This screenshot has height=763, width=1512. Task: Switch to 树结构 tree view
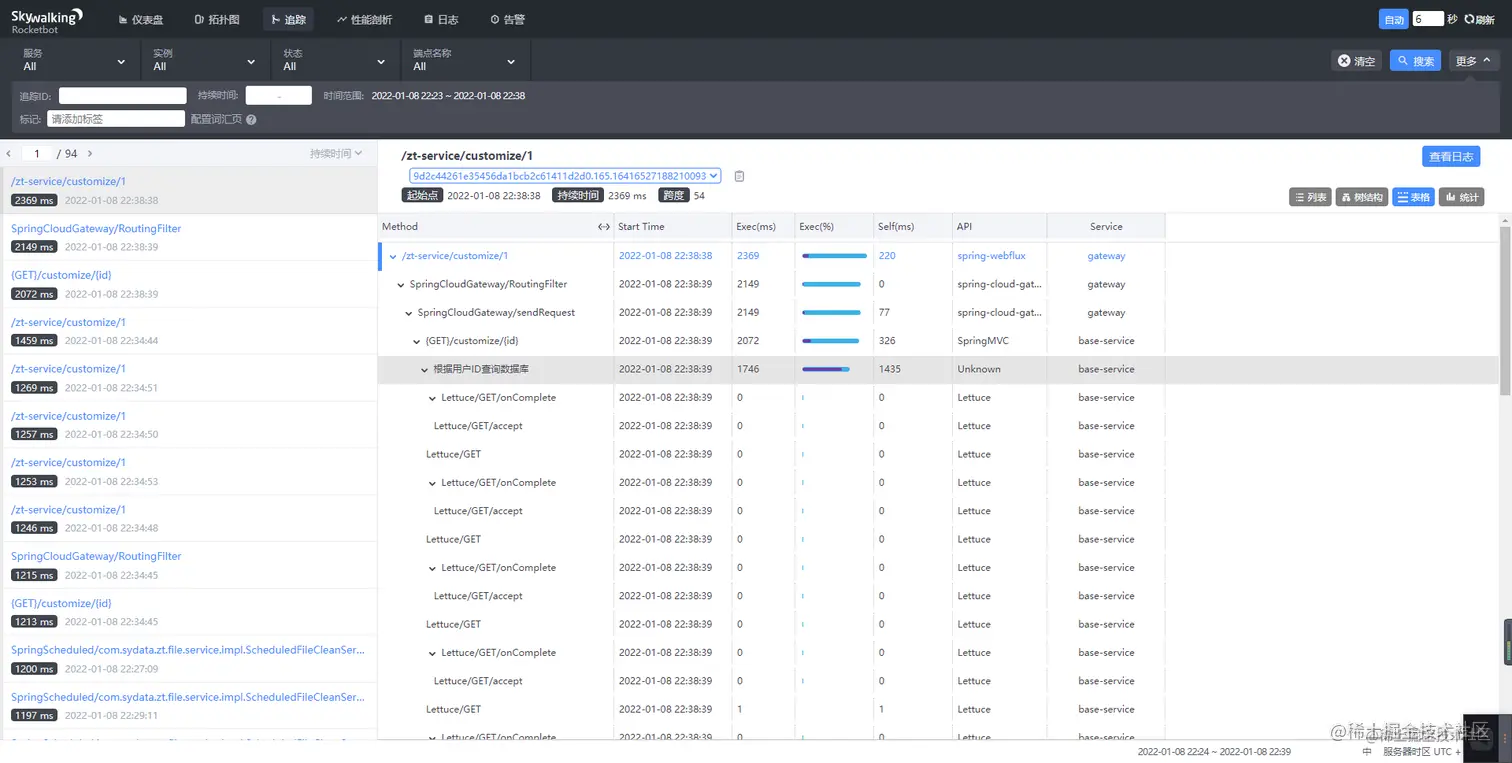(1362, 197)
